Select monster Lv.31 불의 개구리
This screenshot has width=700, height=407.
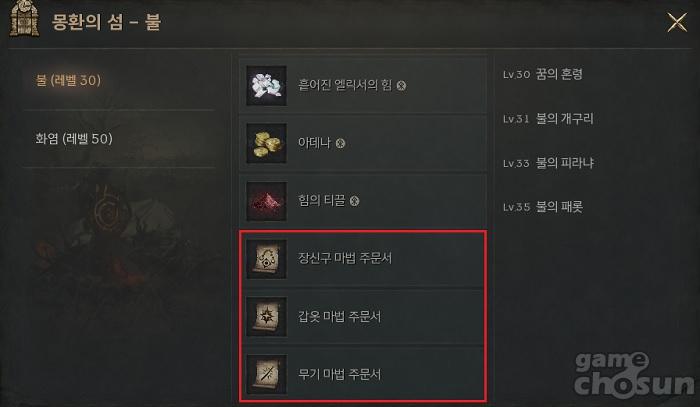click(x=548, y=119)
